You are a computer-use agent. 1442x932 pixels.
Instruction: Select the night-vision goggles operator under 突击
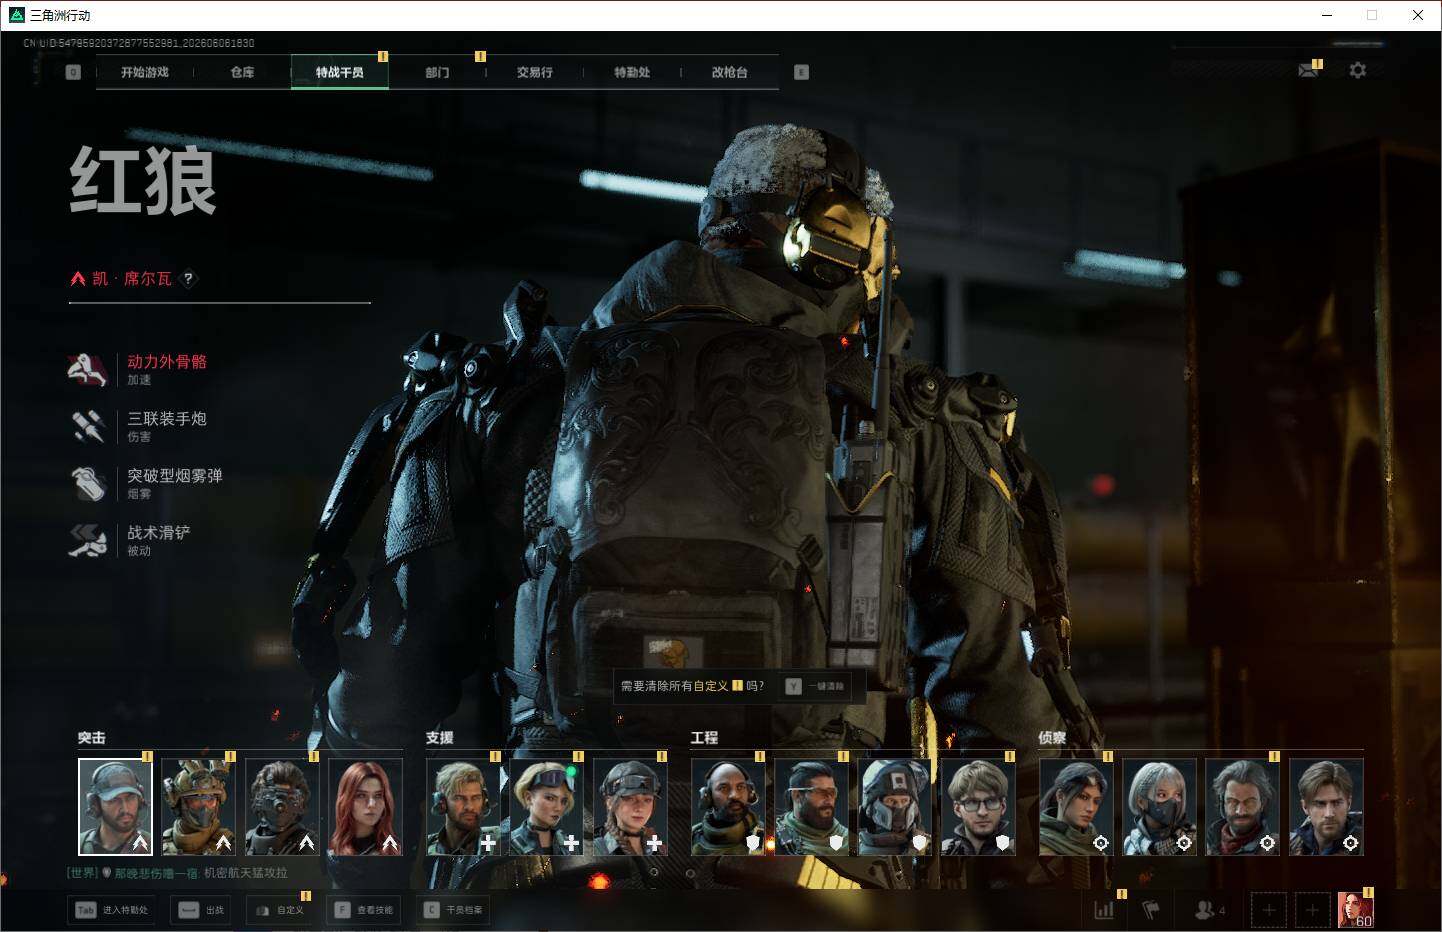[282, 807]
